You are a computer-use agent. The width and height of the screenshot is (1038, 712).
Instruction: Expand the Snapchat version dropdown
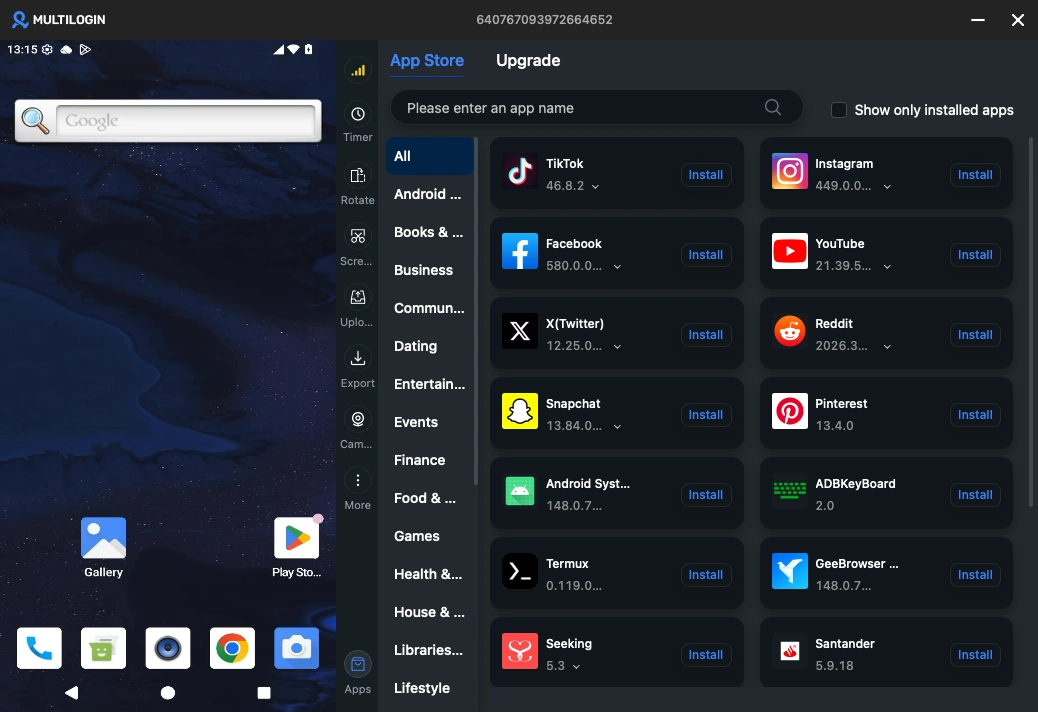[617, 427]
